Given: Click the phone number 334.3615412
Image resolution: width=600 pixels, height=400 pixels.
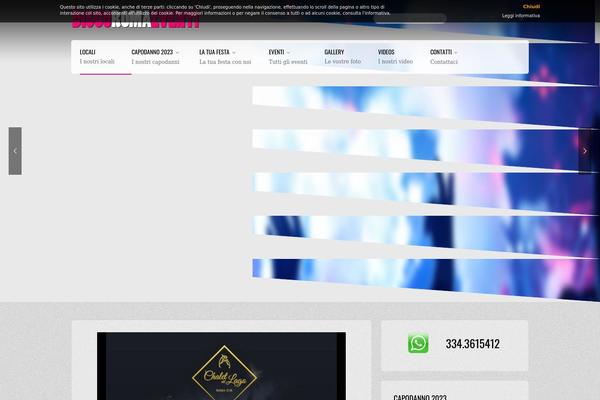Looking at the screenshot, I should pyautogui.click(x=473, y=344).
